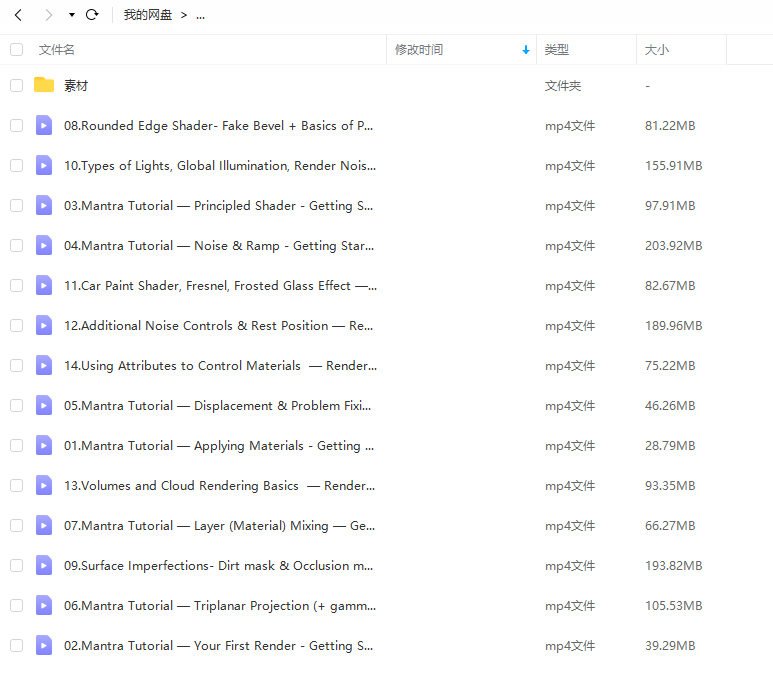Tick checkbox for 02.Mantra Tutorial Your First Render
This screenshot has width=773, height=674.
[x=16, y=645]
